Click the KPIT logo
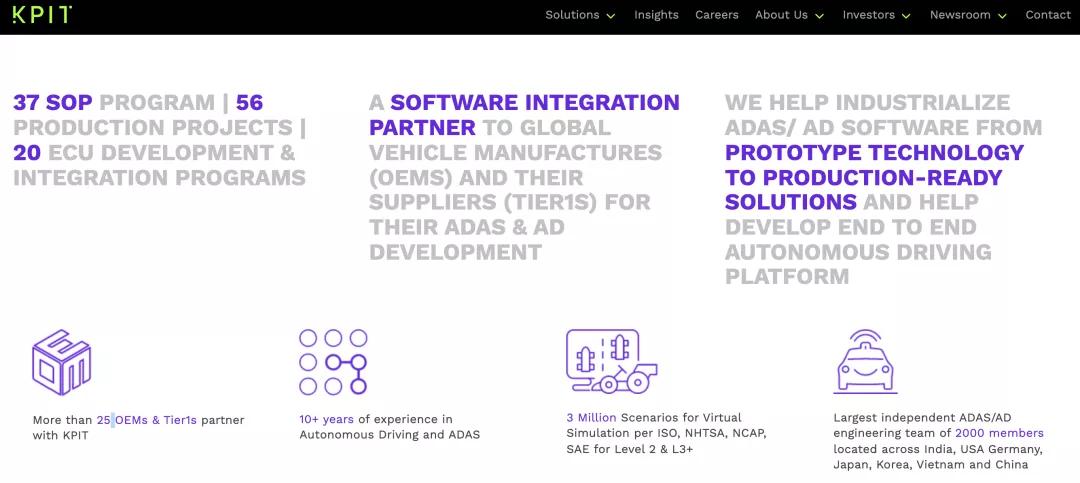The image size is (1080, 483). pyautogui.click(x=42, y=14)
